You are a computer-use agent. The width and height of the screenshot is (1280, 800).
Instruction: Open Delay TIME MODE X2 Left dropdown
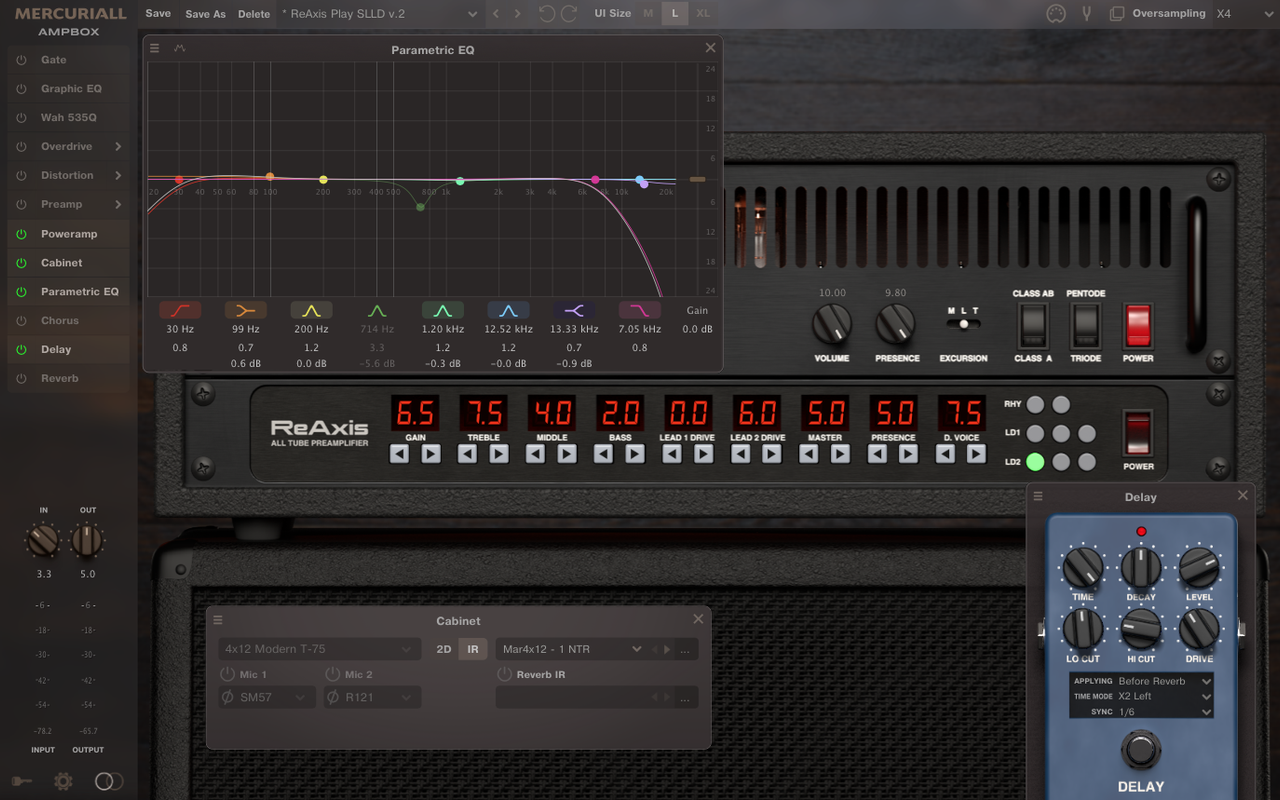coord(1165,696)
